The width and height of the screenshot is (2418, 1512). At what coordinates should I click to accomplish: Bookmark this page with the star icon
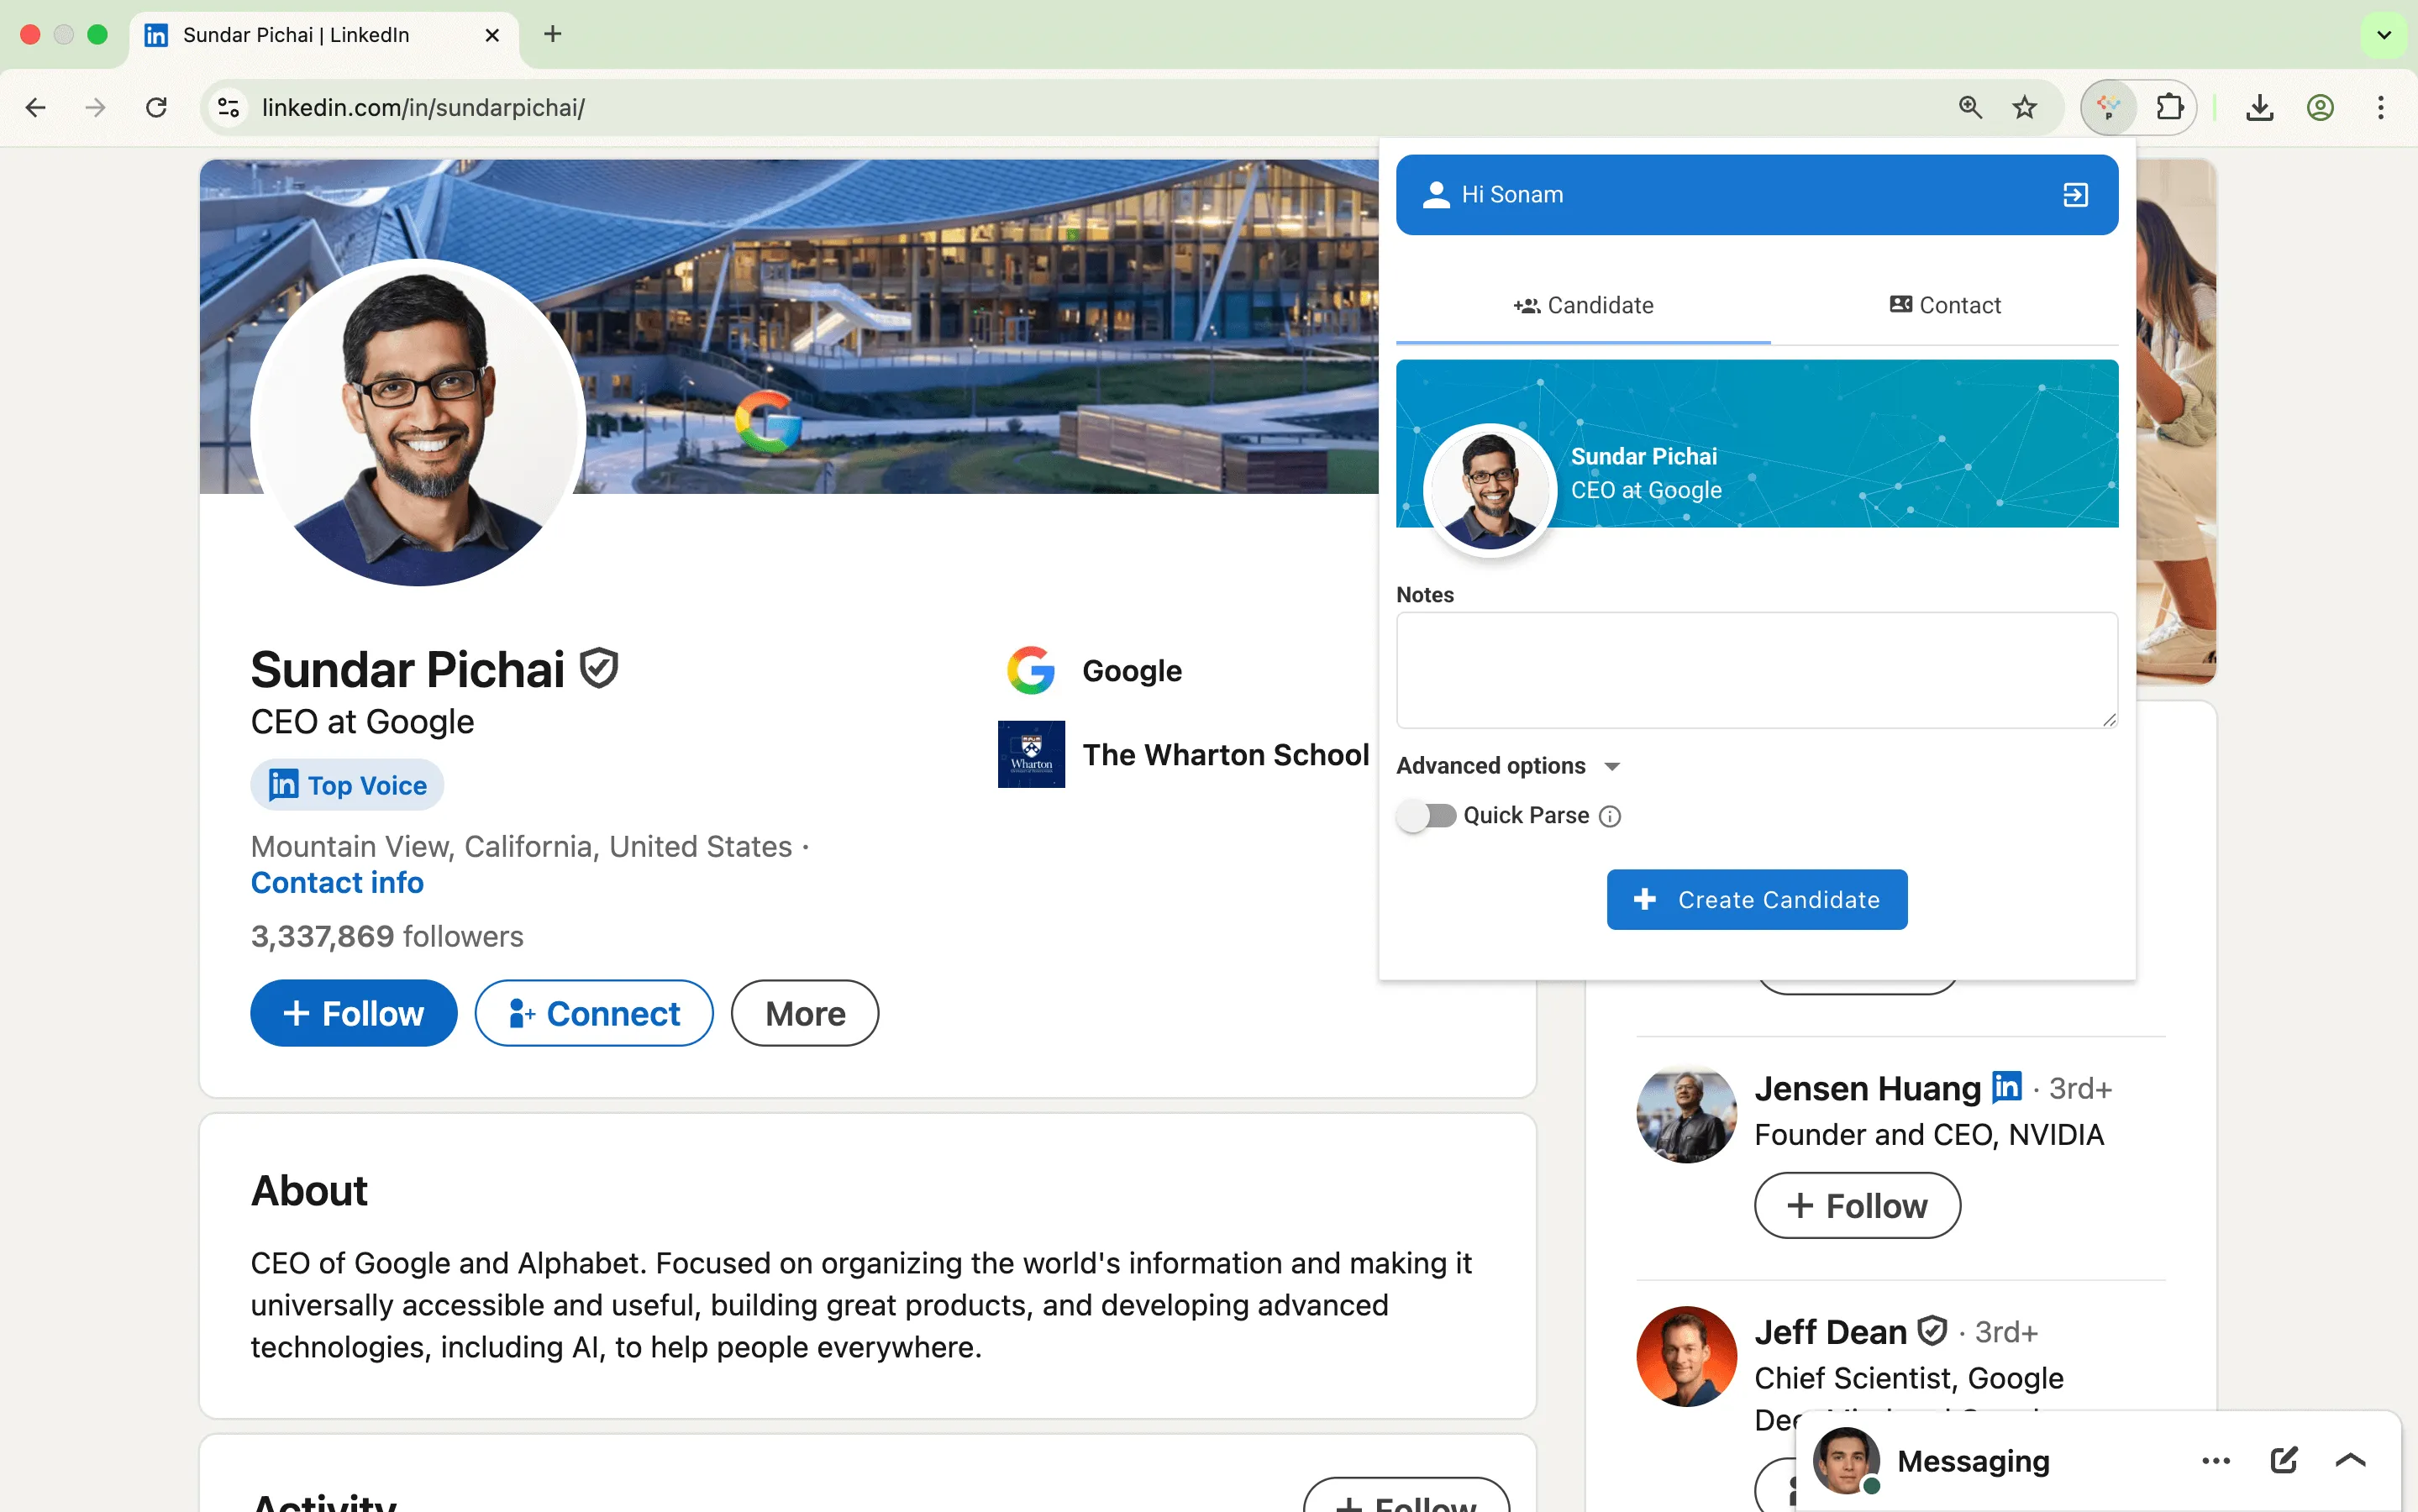coord(2025,107)
